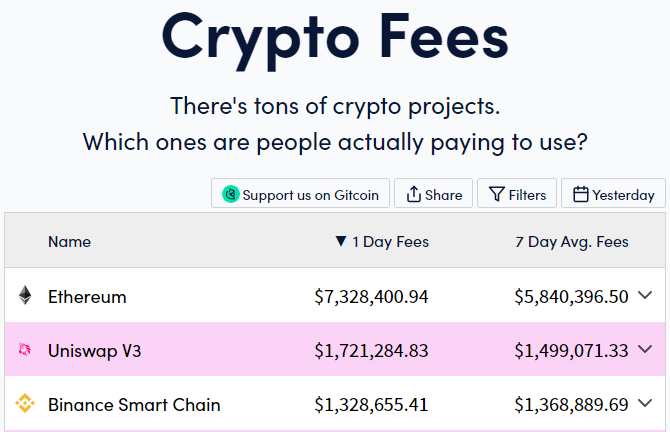The height and width of the screenshot is (432, 670).
Task: Click the funnel filter icon
Action: tap(496, 195)
